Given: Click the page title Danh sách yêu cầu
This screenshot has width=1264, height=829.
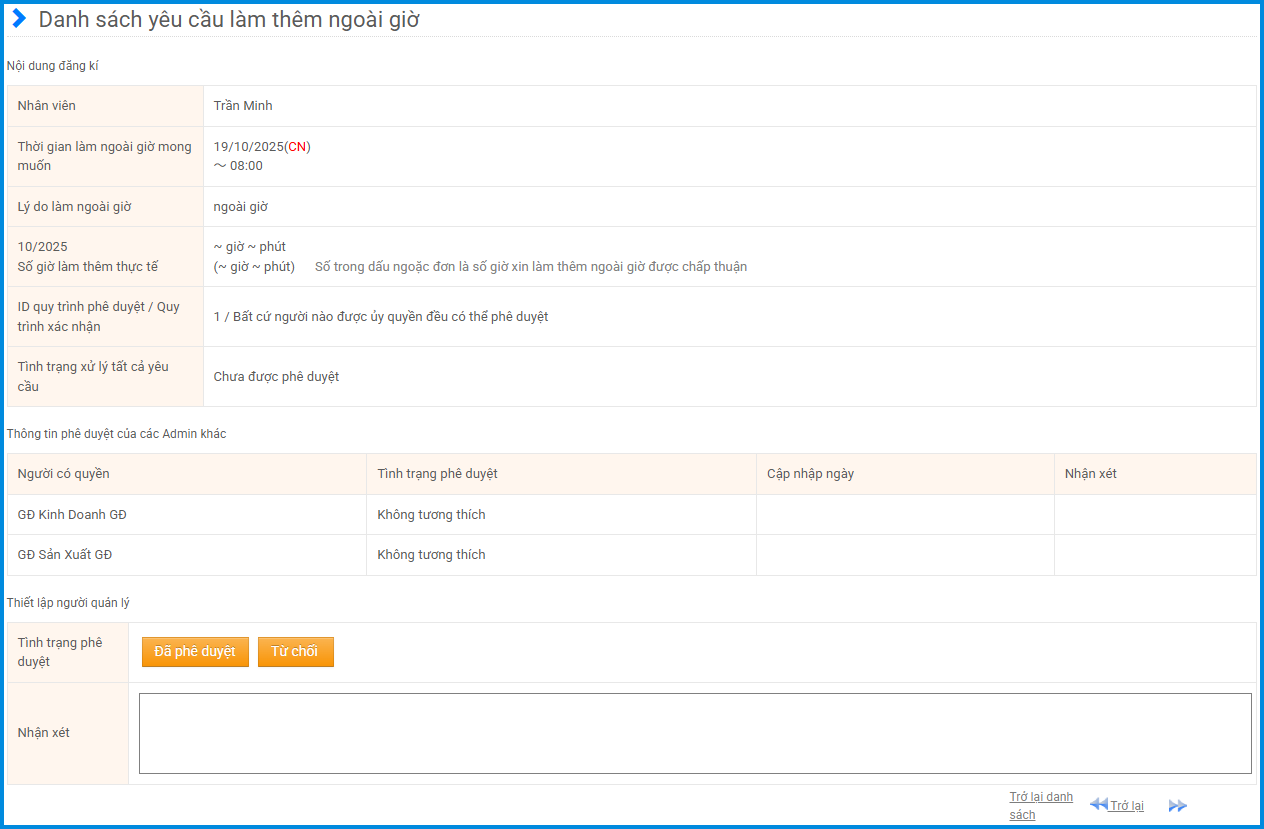Looking at the screenshot, I should pyautogui.click(x=229, y=19).
